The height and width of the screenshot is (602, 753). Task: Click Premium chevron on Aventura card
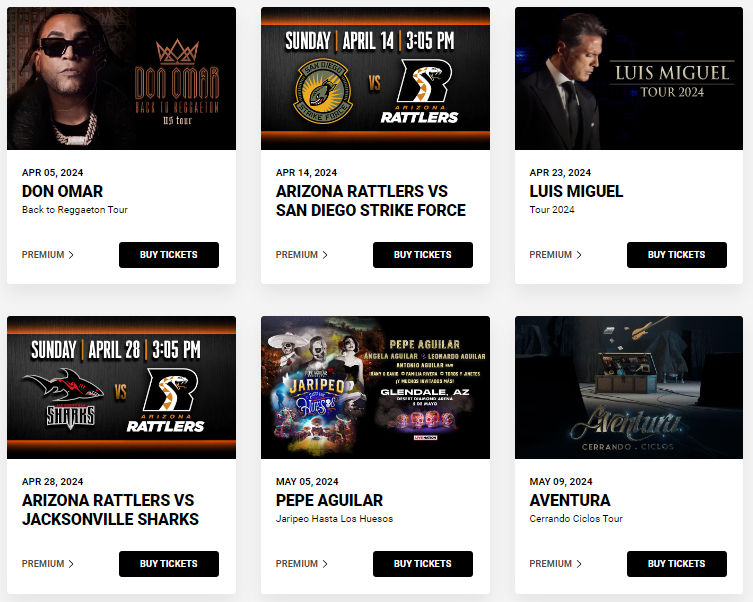579,564
